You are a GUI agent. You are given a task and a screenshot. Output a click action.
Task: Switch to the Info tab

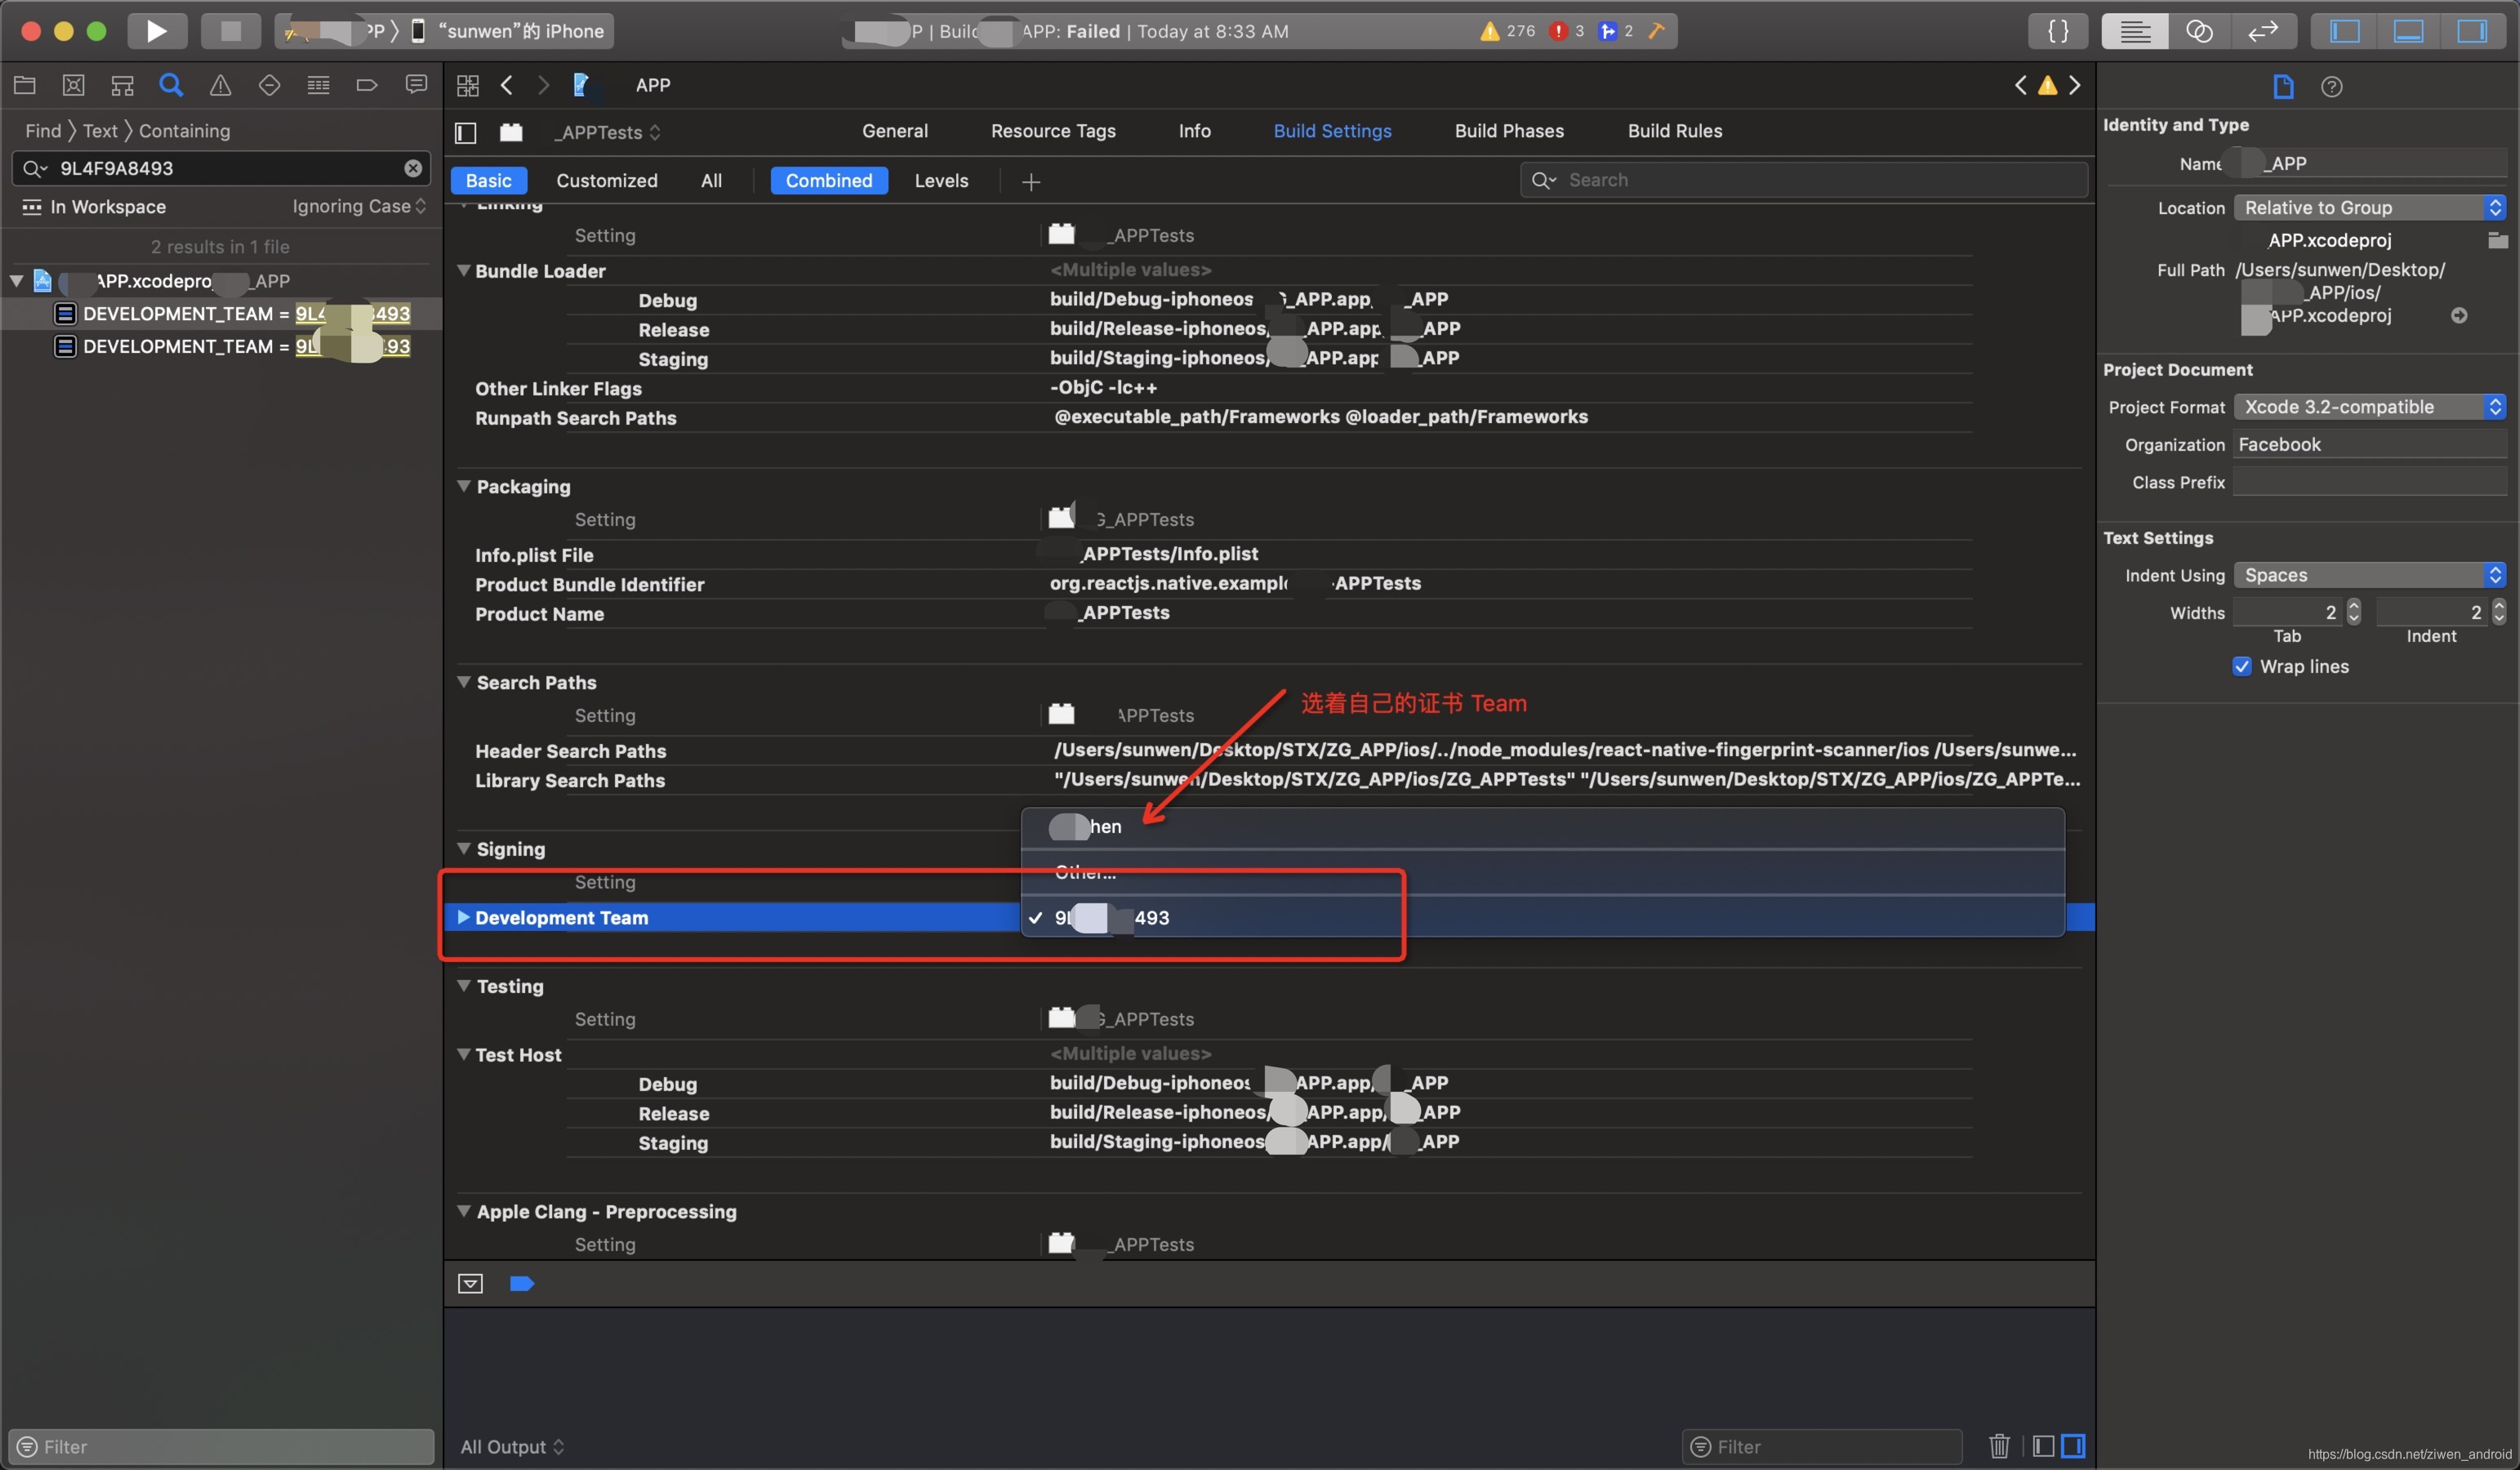click(x=1194, y=131)
